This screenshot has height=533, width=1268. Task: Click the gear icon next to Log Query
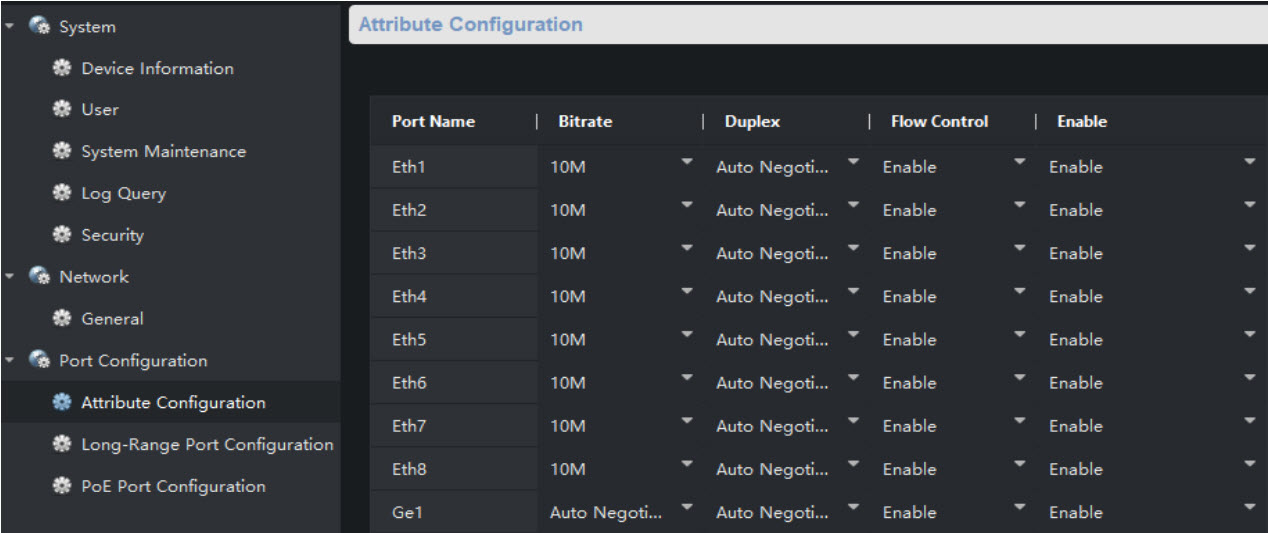[x=63, y=194]
